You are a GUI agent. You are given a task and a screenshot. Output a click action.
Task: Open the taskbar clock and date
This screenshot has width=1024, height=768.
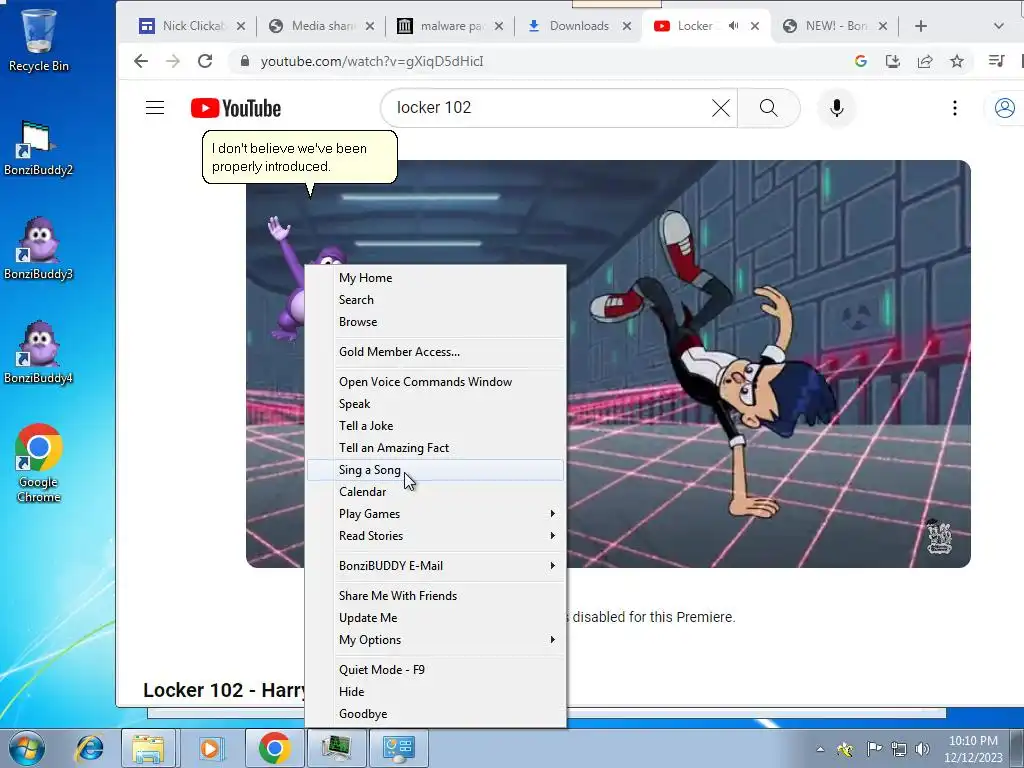(973, 749)
